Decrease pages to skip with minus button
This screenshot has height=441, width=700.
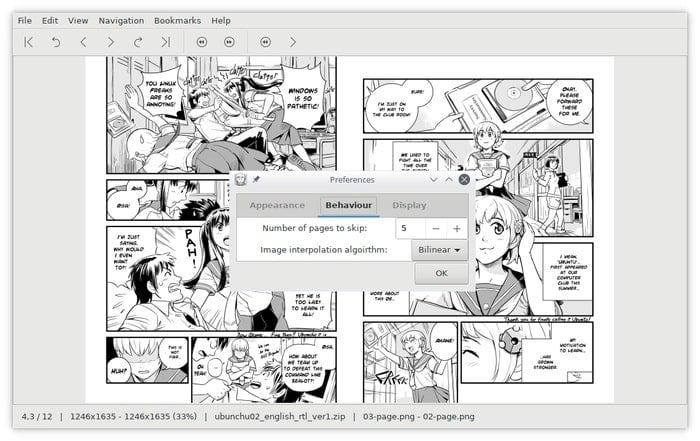(x=436, y=229)
